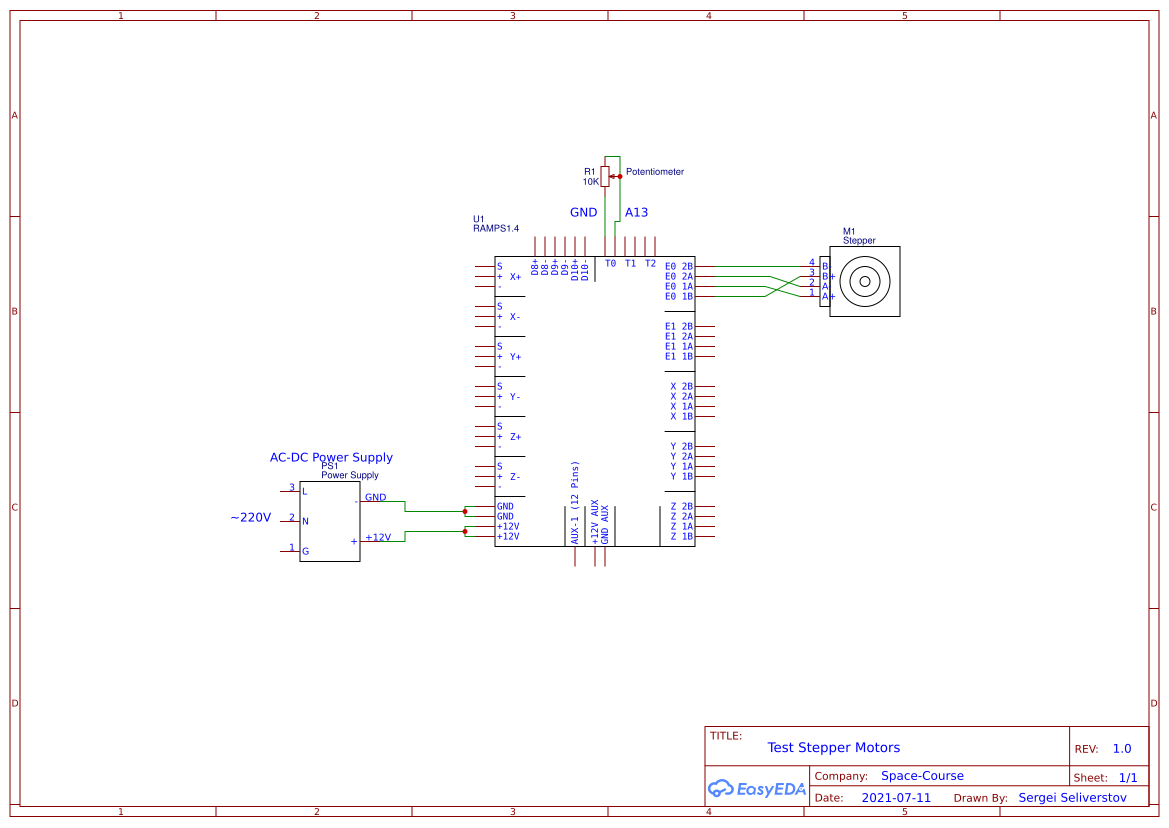Select the +12V label near PS1

(377, 536)
